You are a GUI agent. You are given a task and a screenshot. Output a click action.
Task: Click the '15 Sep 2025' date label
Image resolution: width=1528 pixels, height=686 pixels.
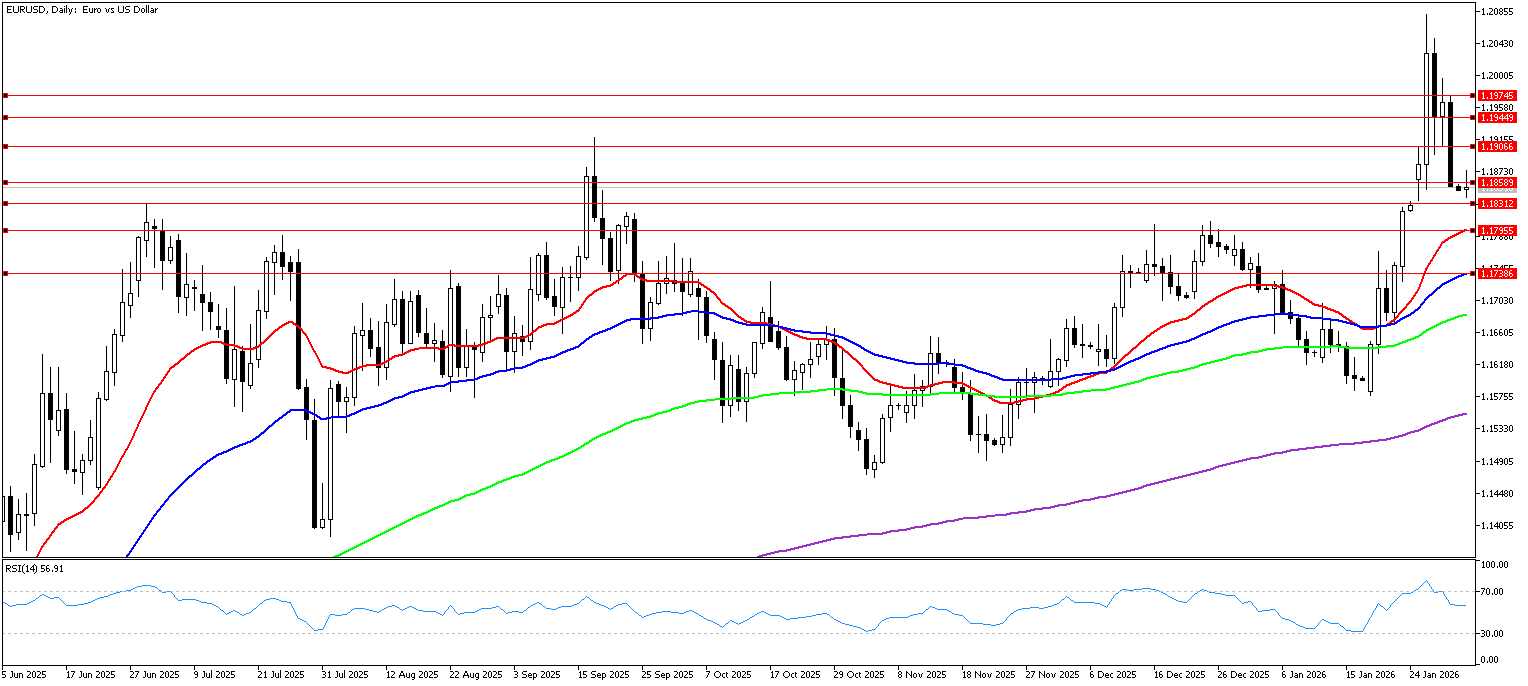coord(603,675)
